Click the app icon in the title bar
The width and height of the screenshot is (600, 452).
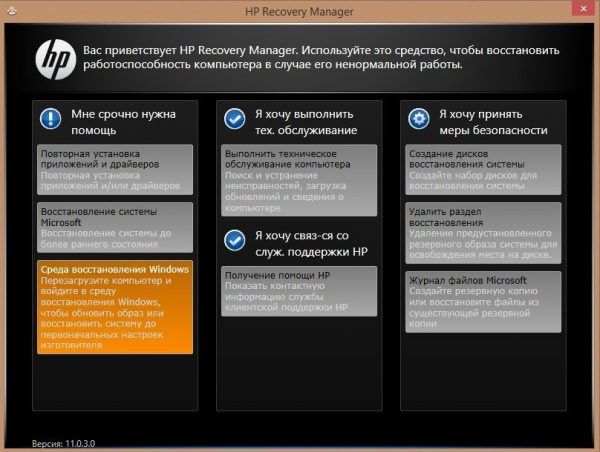coord(12,11)
